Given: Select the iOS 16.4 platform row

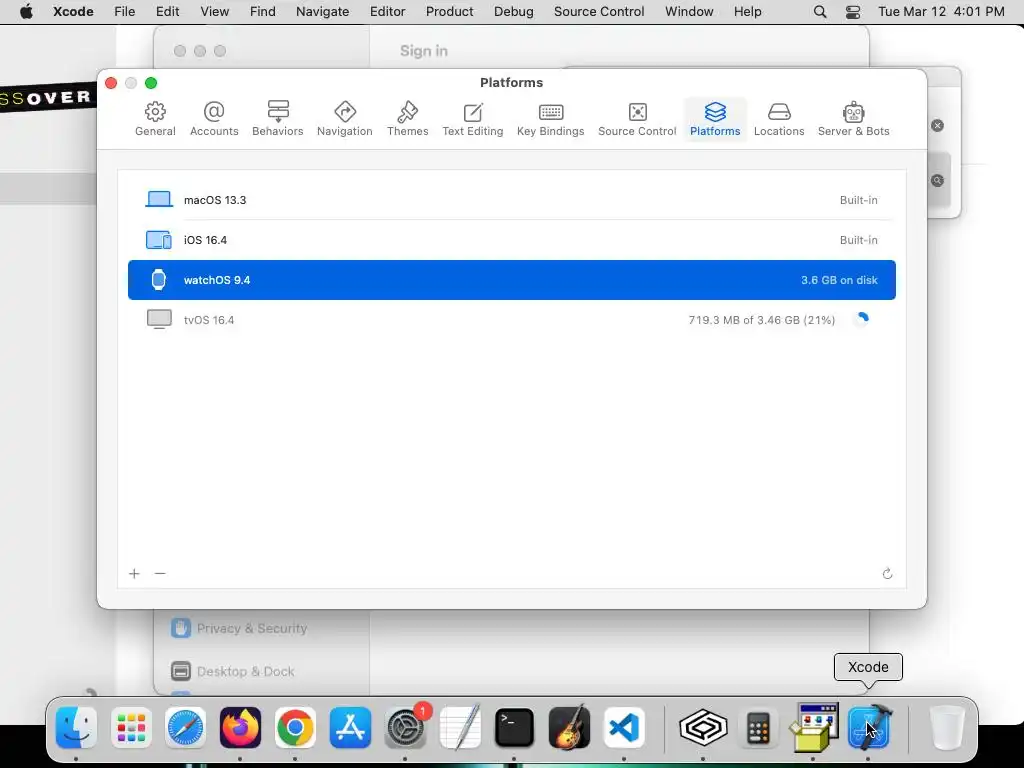Looking at the screenshot, I should (x=511, y=240).
